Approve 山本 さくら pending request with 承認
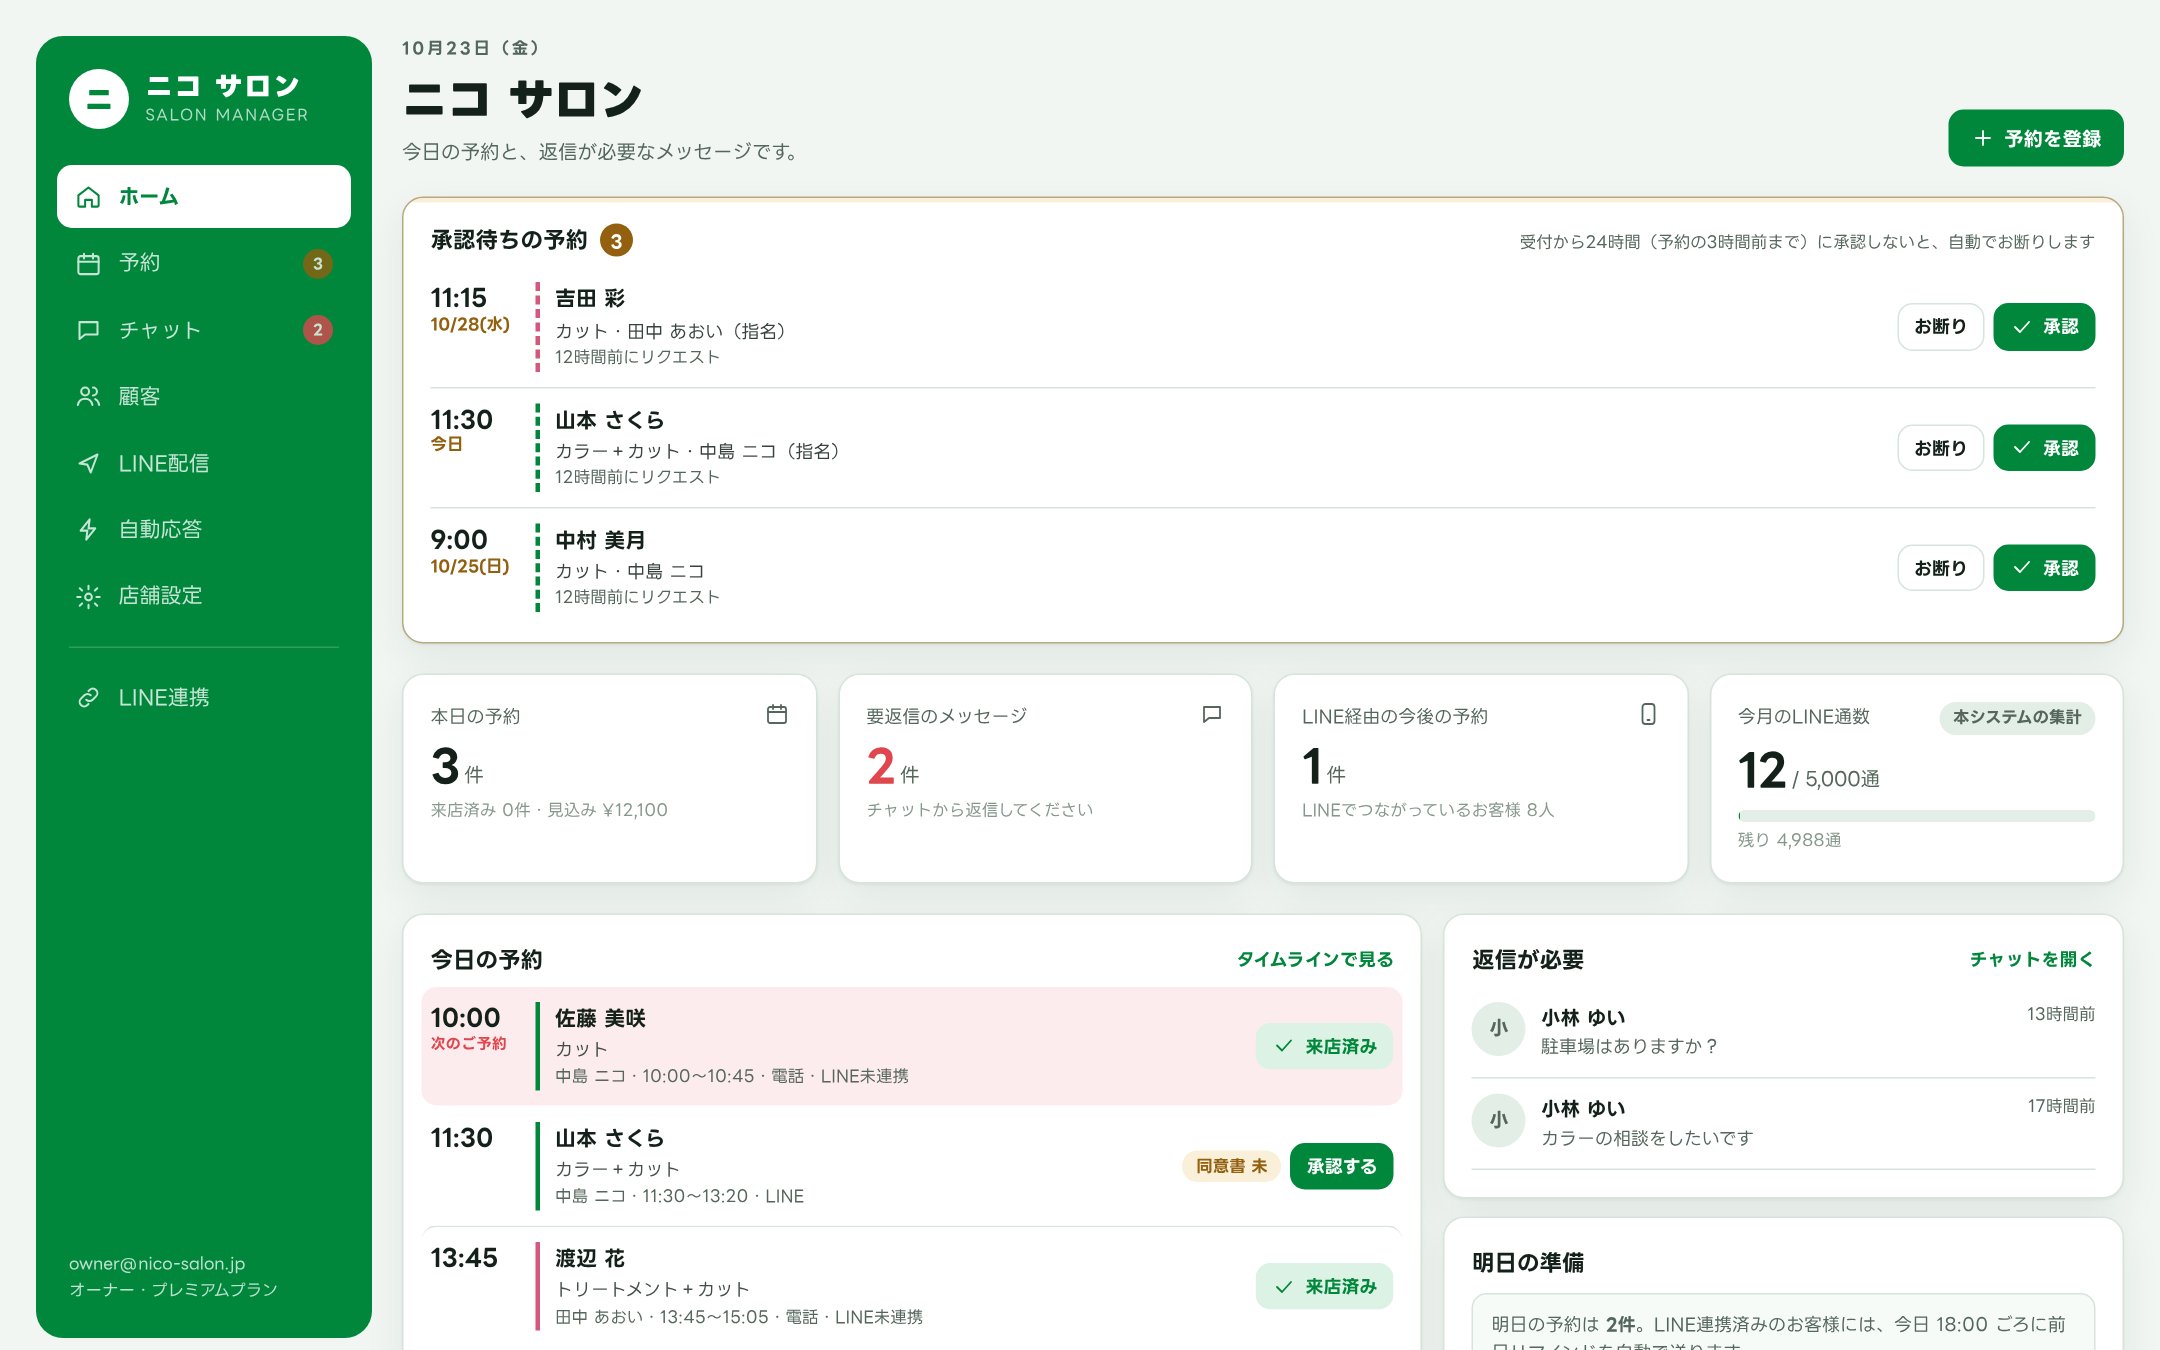The height and width of the screenshot is (1350, 2160). click(x=2044, y=448)
